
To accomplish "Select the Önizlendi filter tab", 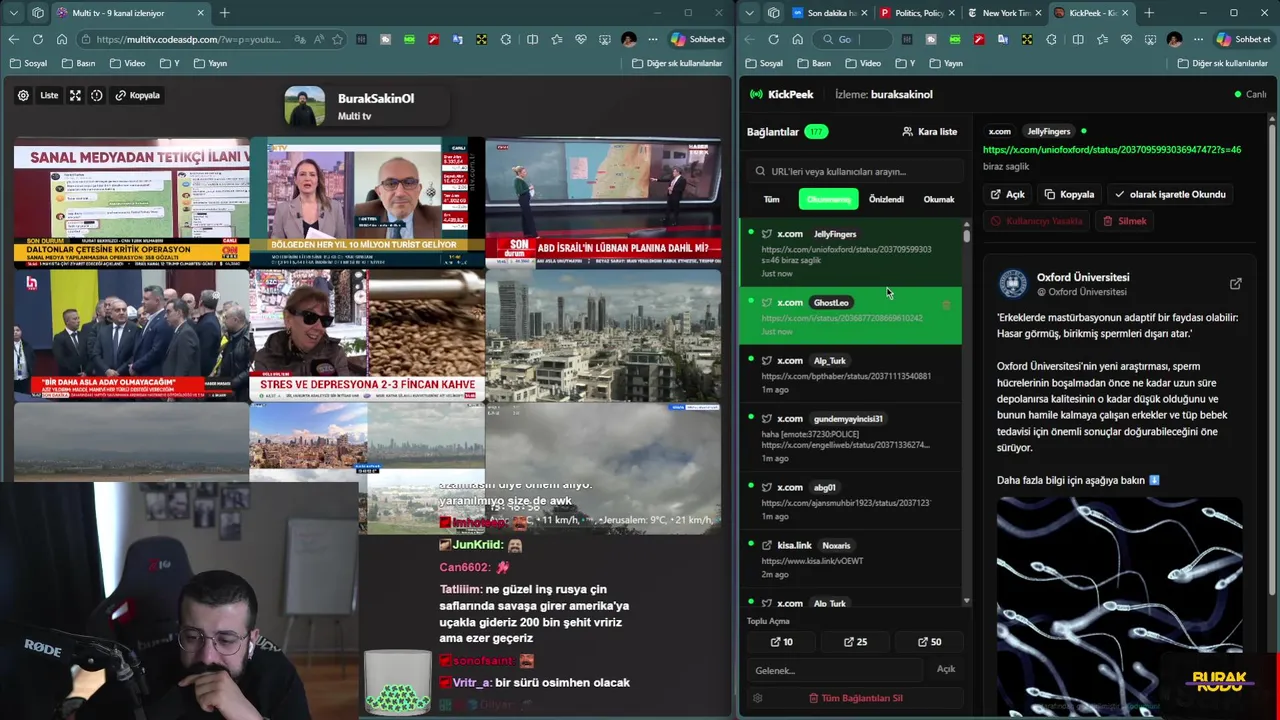I will pos(886,199).
